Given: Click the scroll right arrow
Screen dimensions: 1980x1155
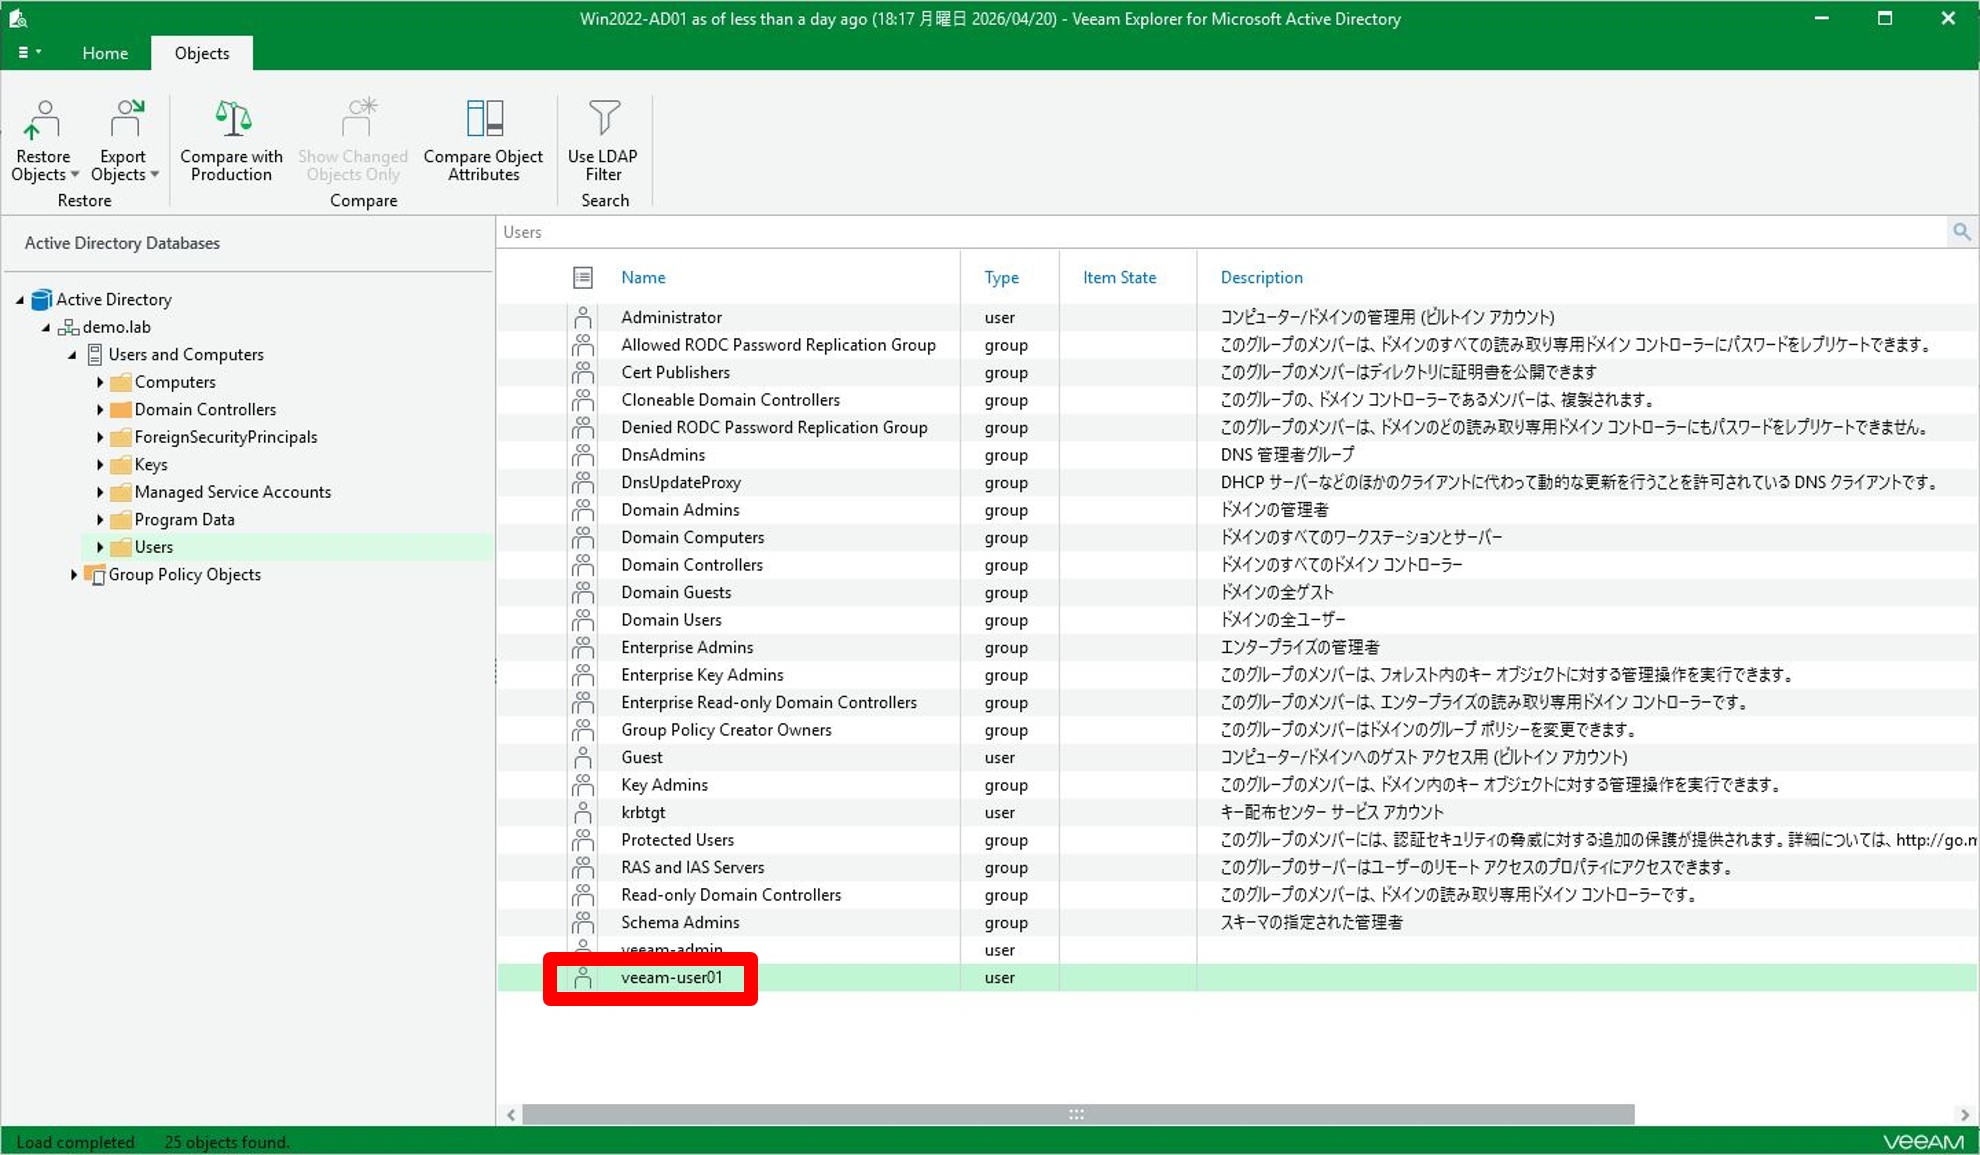Looking at the screenshot, I should coord(1965,1114).
